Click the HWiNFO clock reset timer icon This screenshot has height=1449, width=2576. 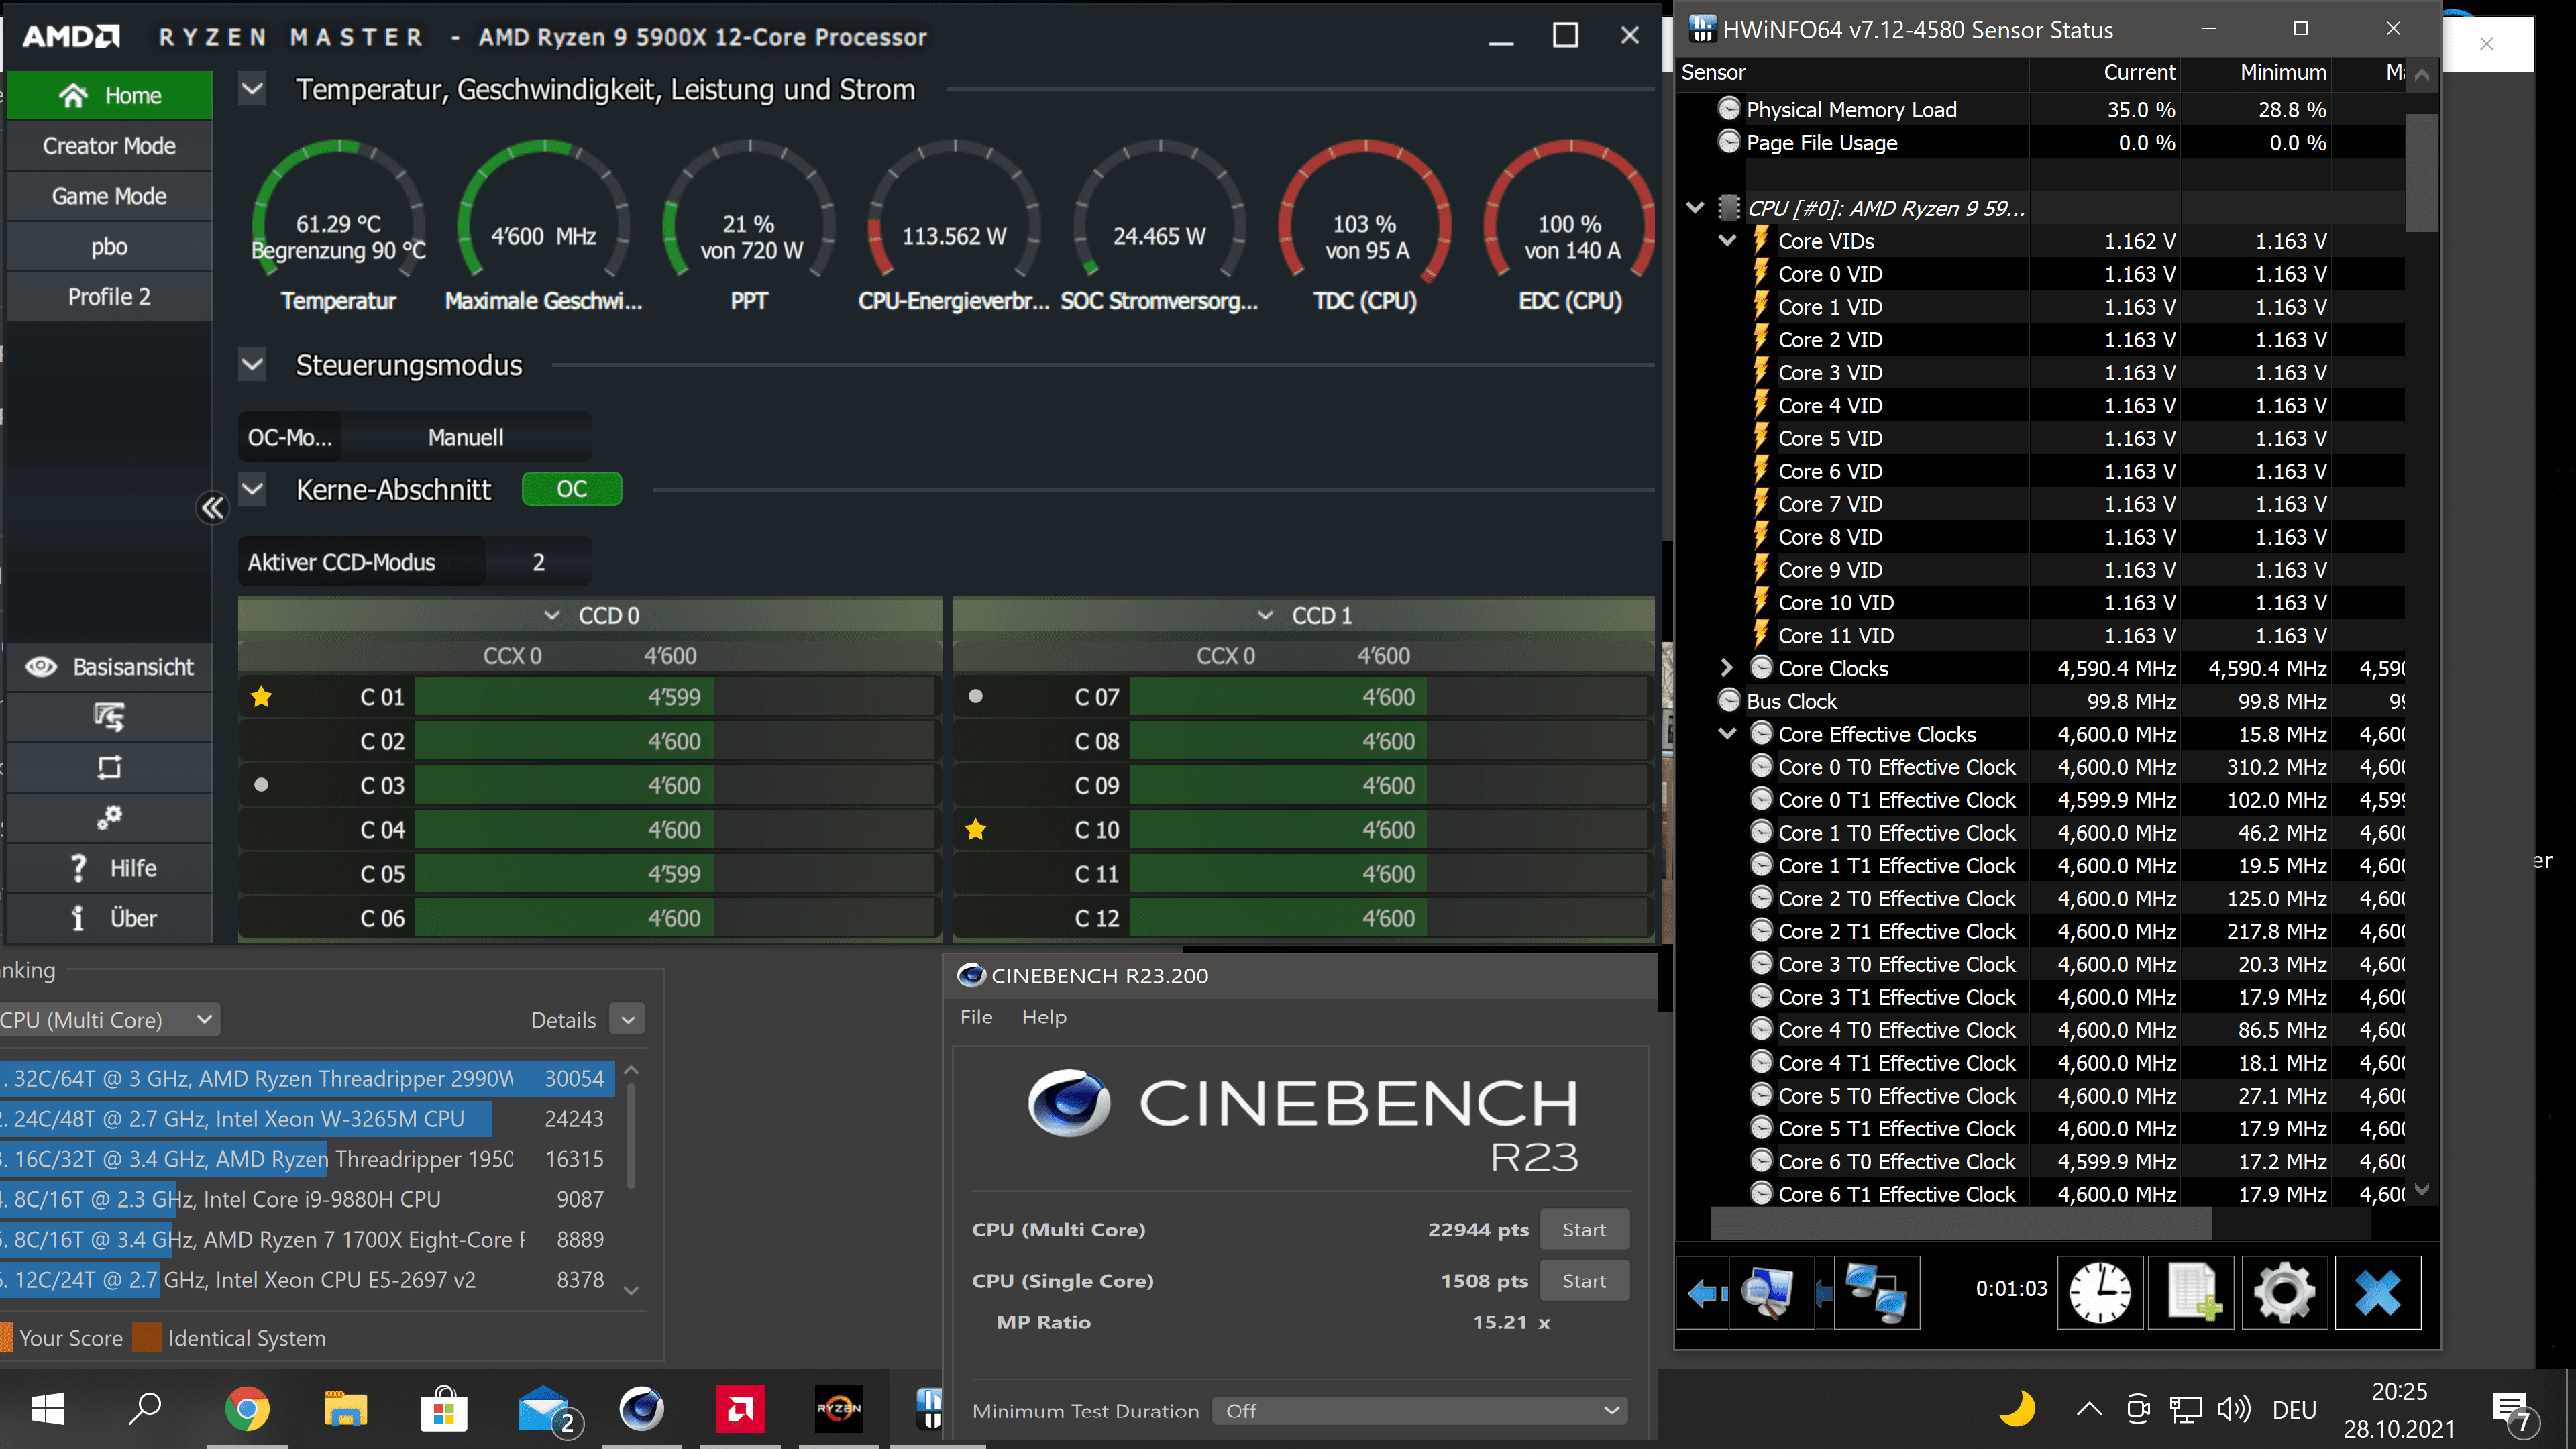click(2100, 1292)
